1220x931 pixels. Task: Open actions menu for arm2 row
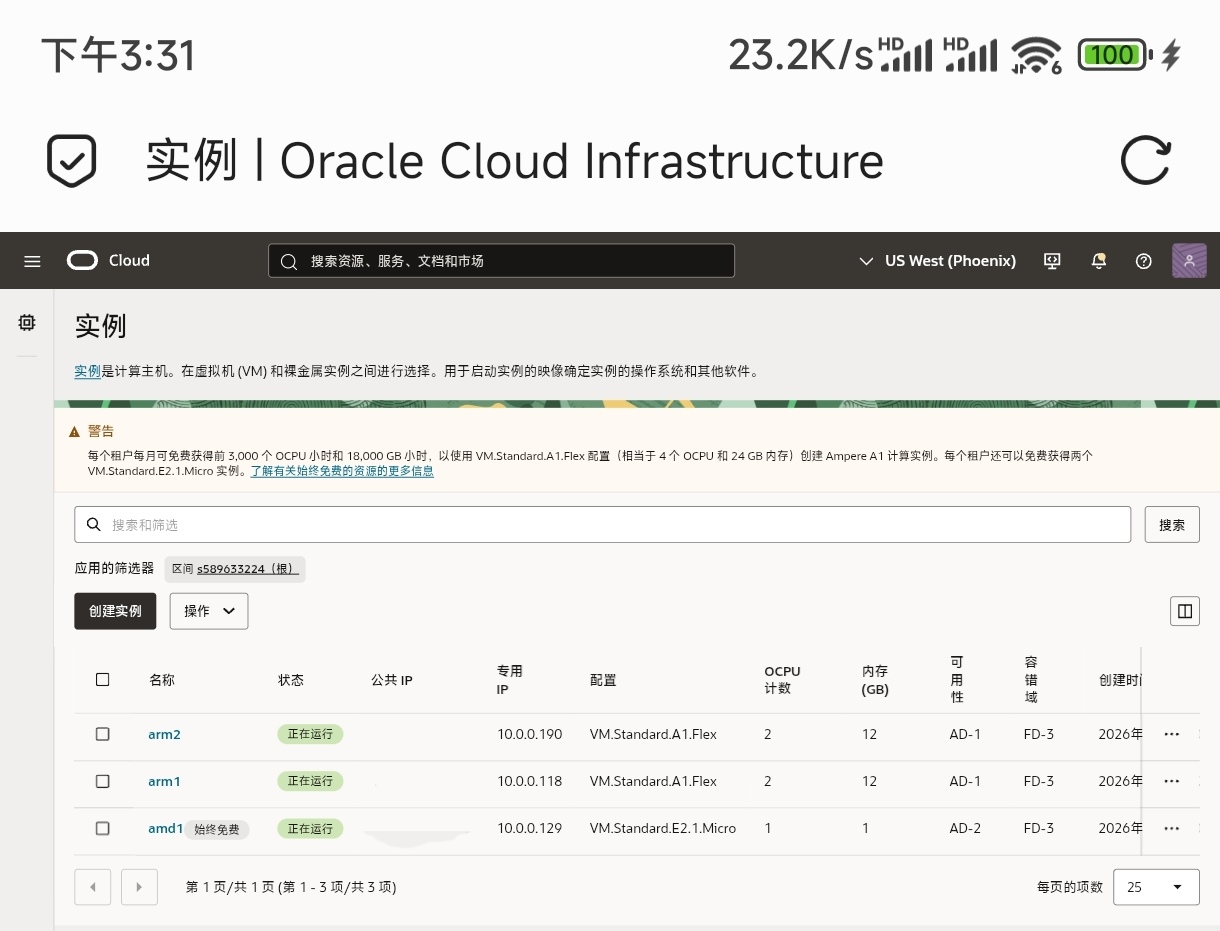point(1172,734)
